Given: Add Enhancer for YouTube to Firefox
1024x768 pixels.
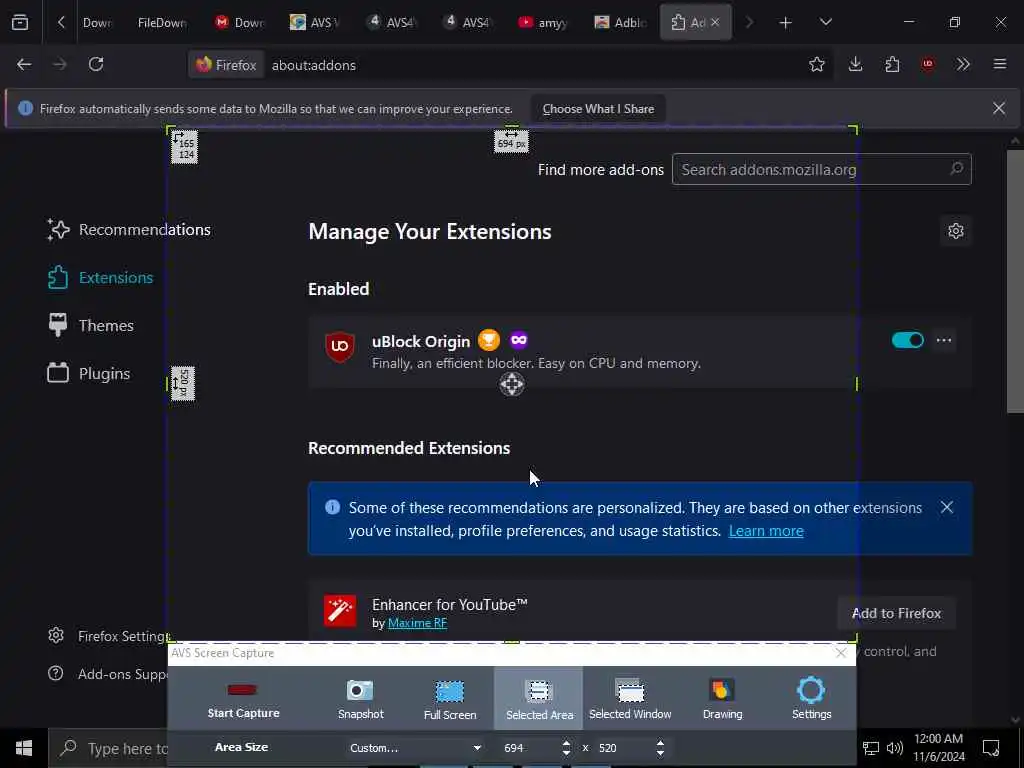Looking at the screenshot, I should pyautogui.click(x=896, y=613).
